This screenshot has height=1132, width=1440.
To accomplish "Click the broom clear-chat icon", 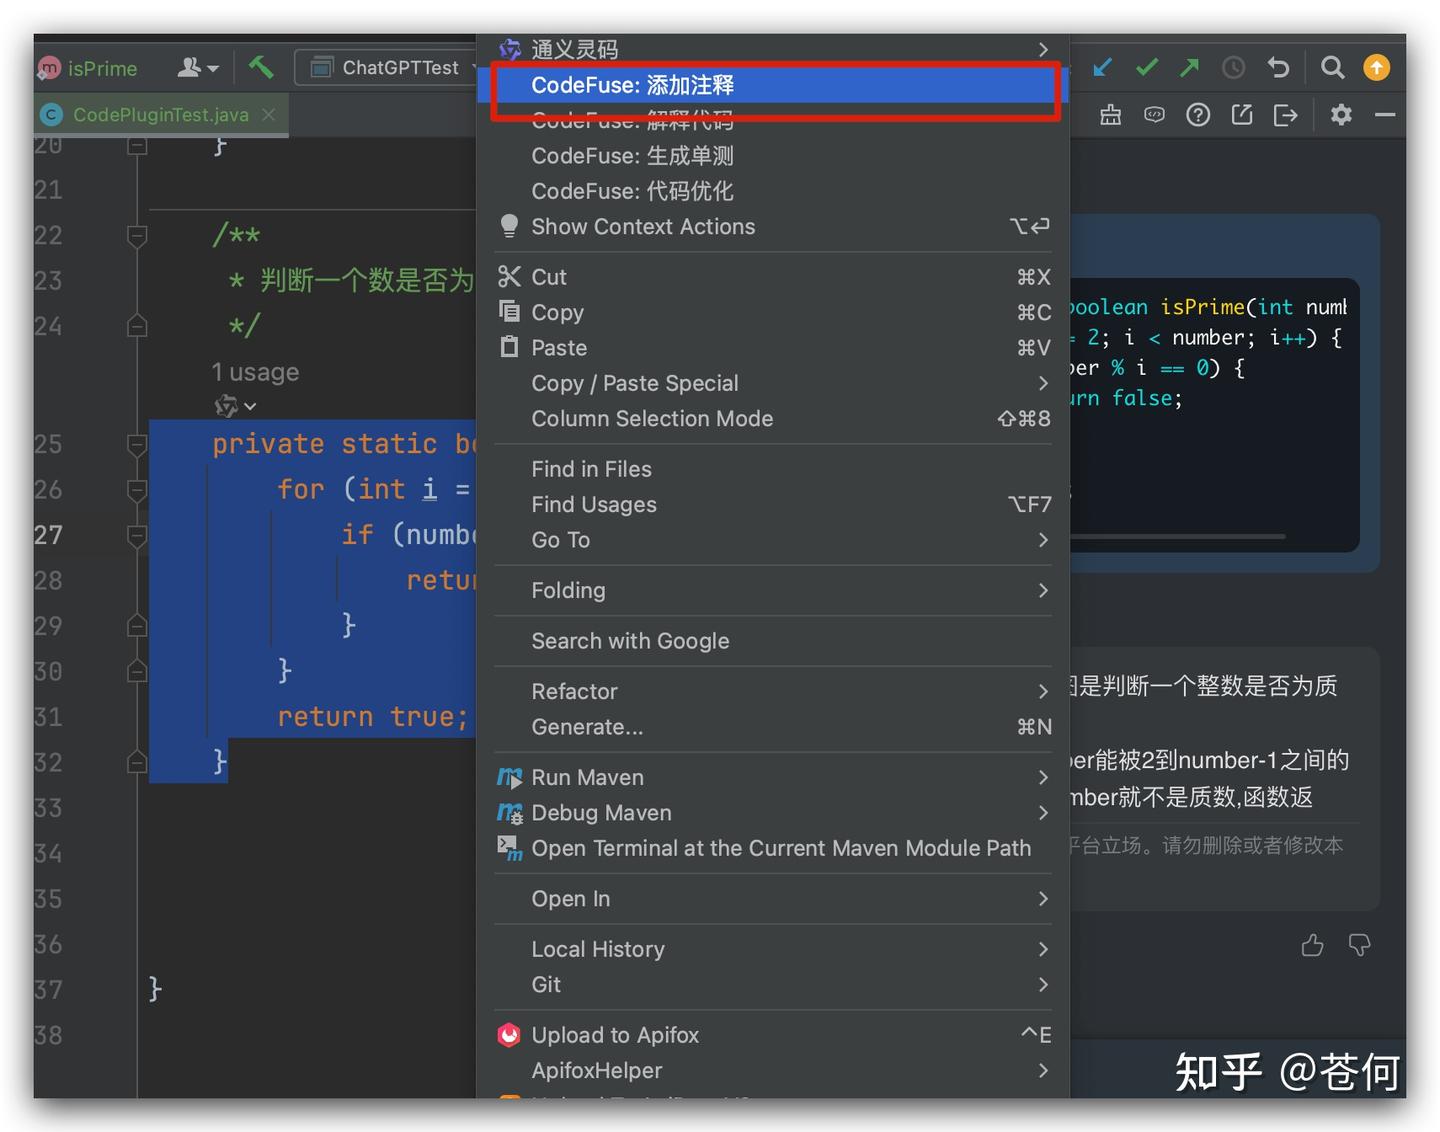I will click(x=1110, y=115).
